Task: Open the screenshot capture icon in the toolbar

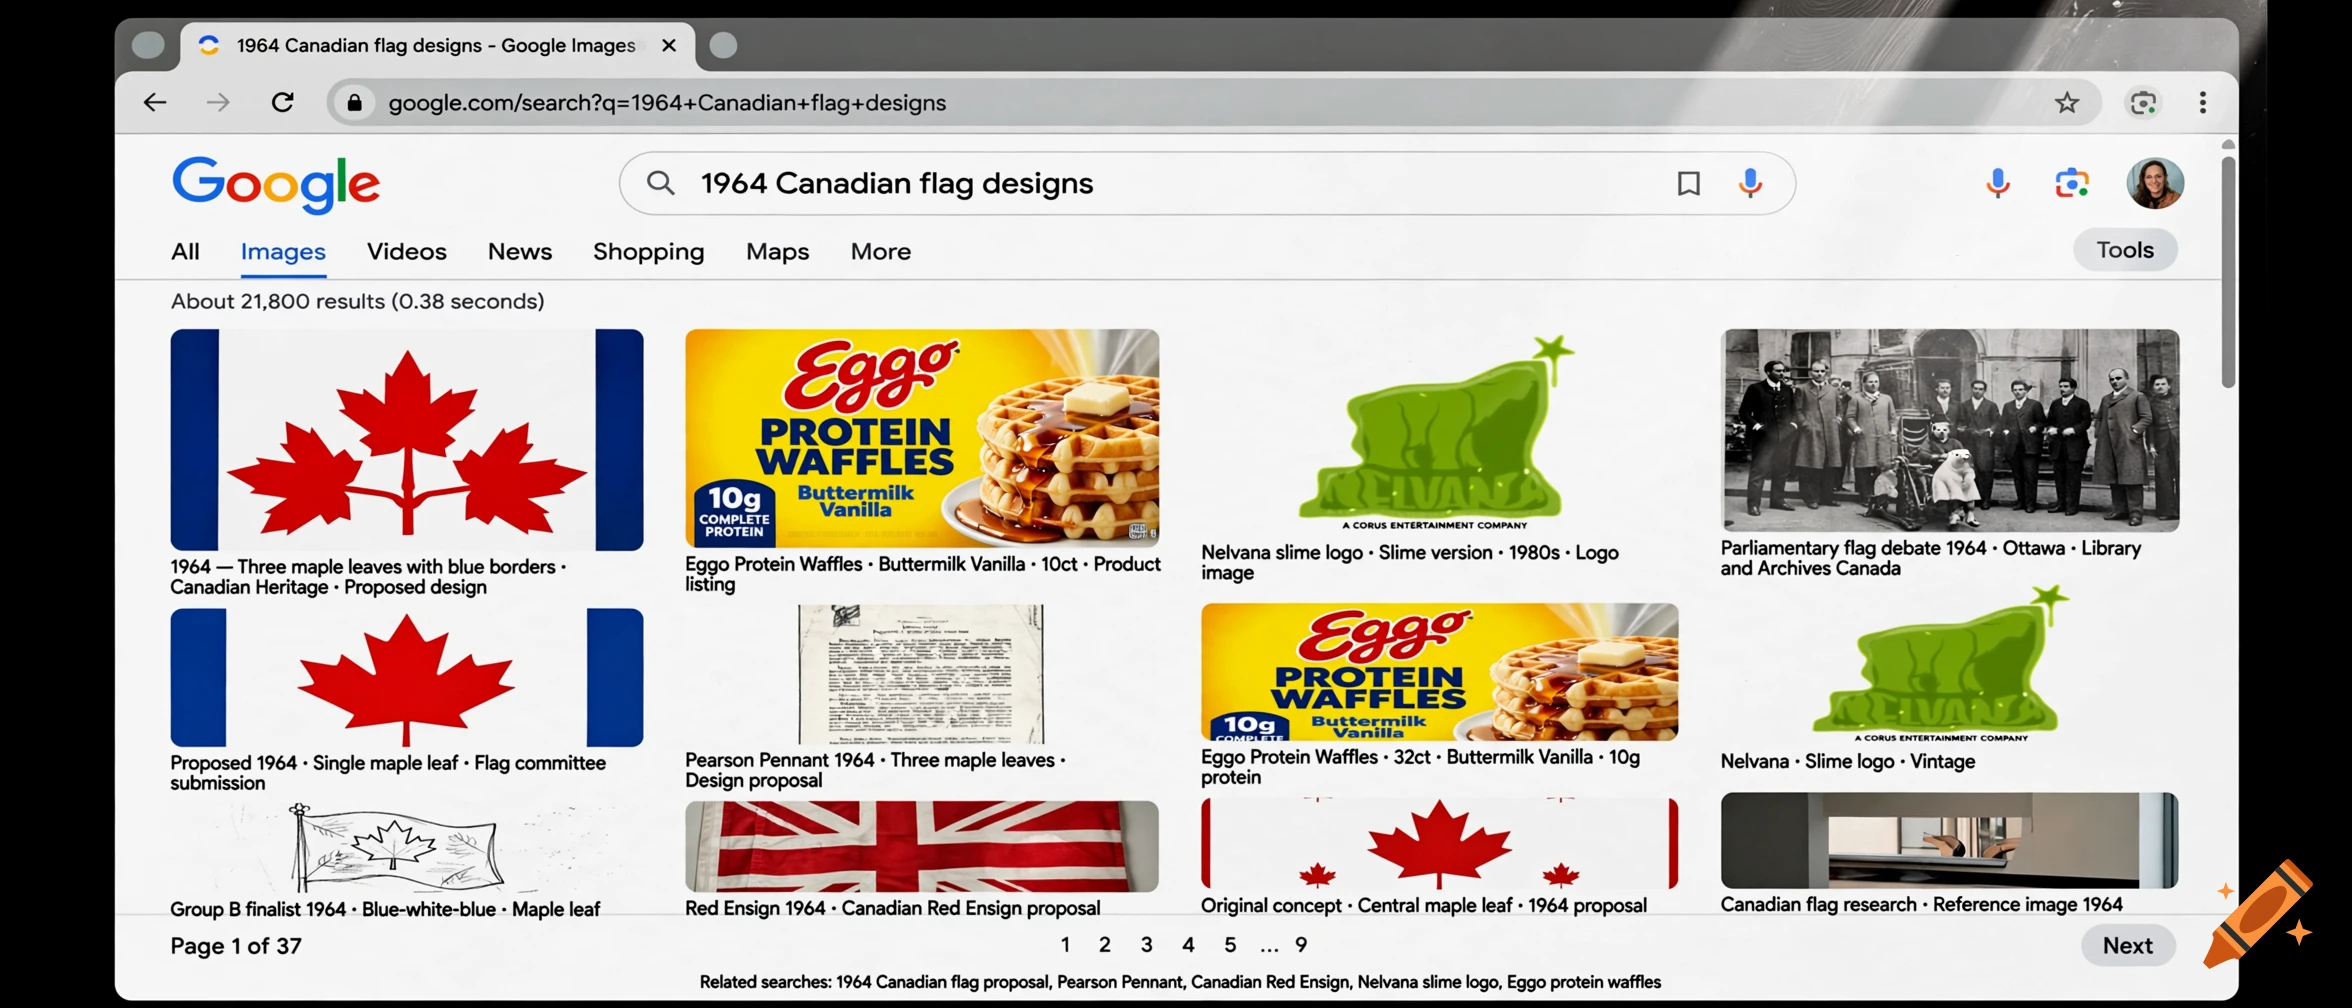Action: 2143,102
